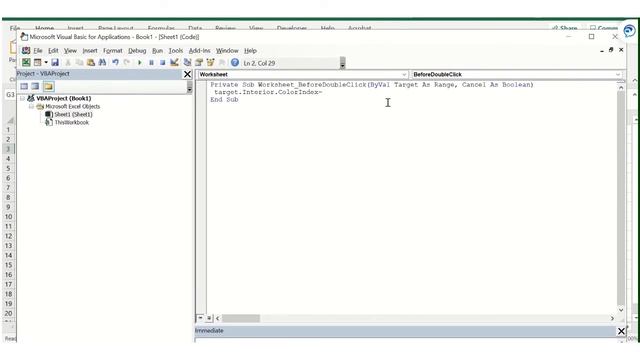Click the code horizontal scrollbar thumb
This screenshot has height=360, width=640.
click(241, 318)
